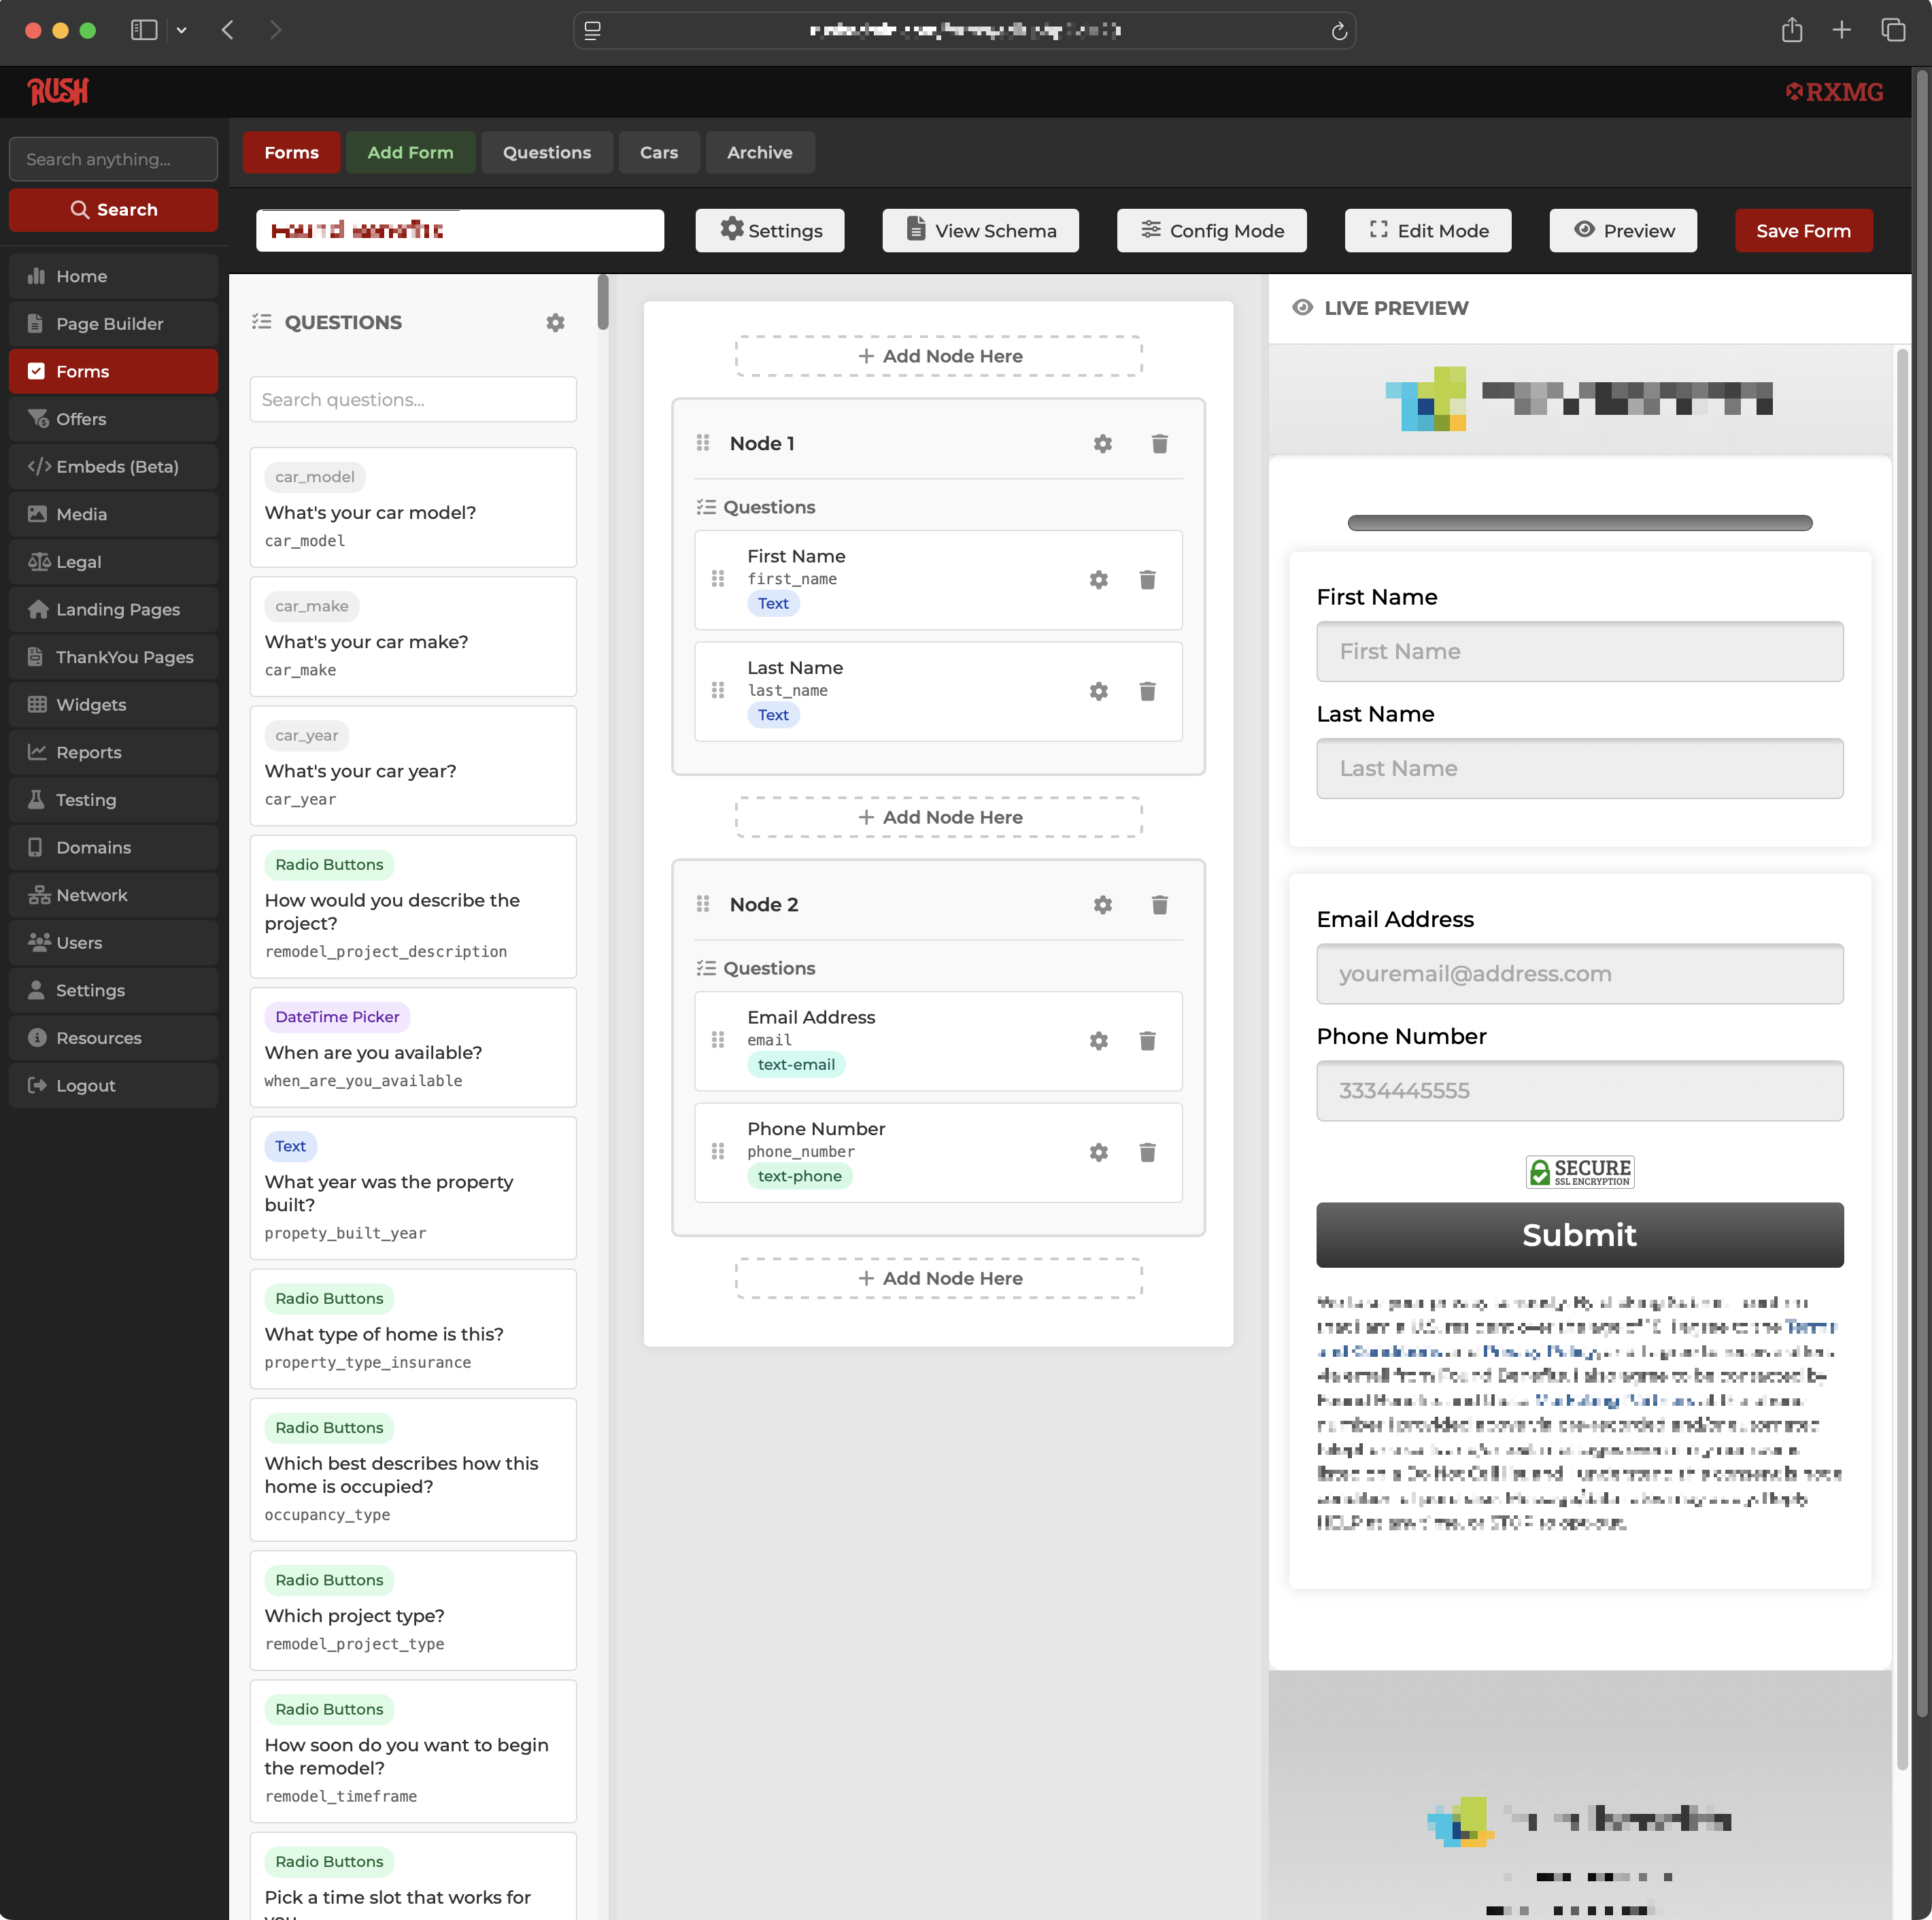The height and width of the screenshot is (1920, 1932).
Task: Click the Save Form button
Action: point(1803,230)
